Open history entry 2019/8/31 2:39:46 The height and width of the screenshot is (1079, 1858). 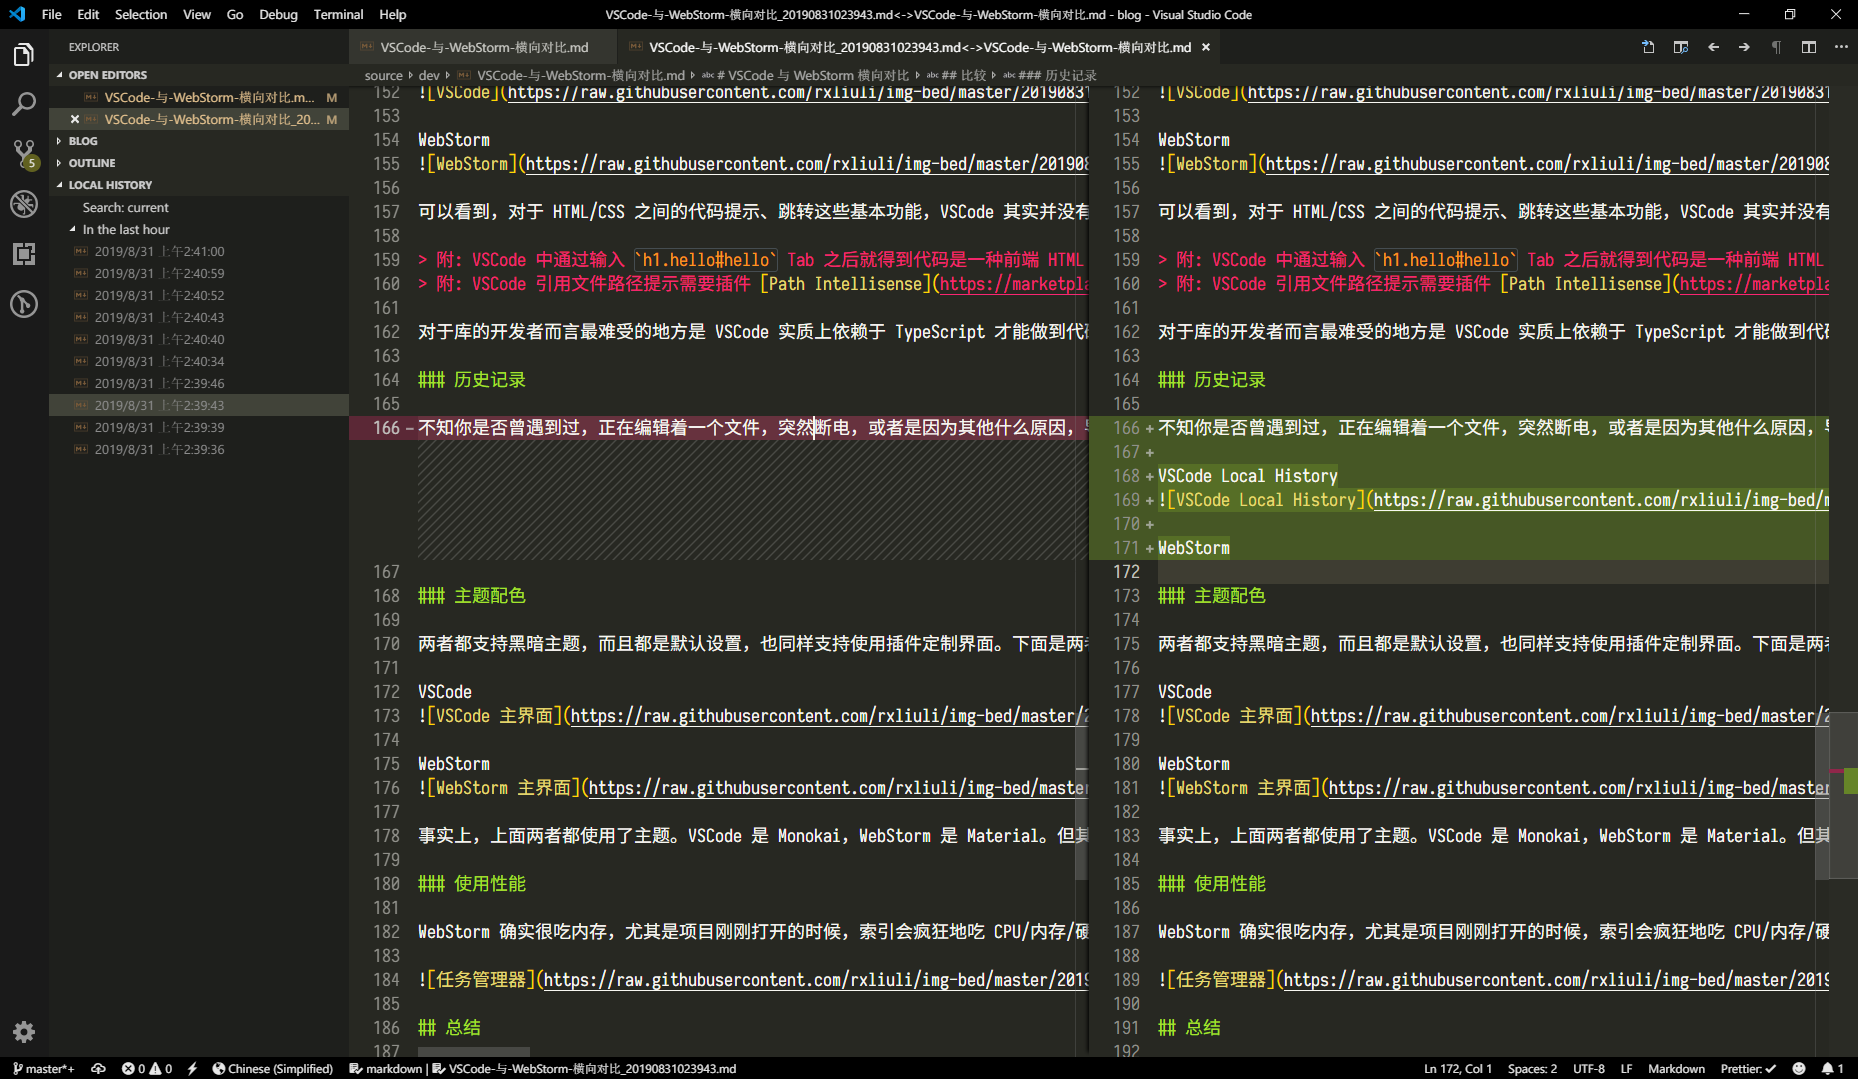pyautogui.click(x=199, y=383)
